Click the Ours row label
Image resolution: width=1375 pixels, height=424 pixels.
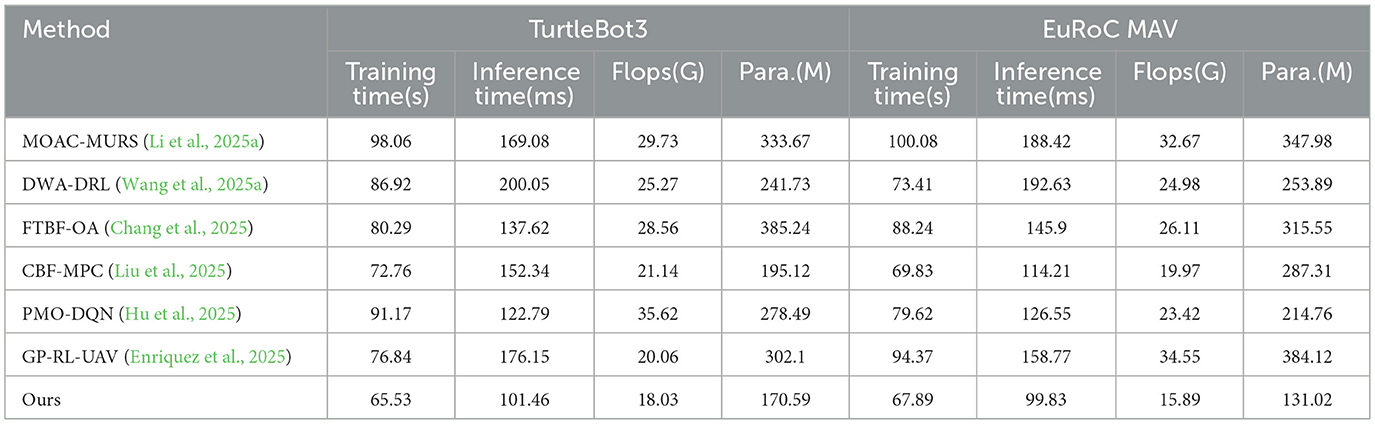click(42, 400)
